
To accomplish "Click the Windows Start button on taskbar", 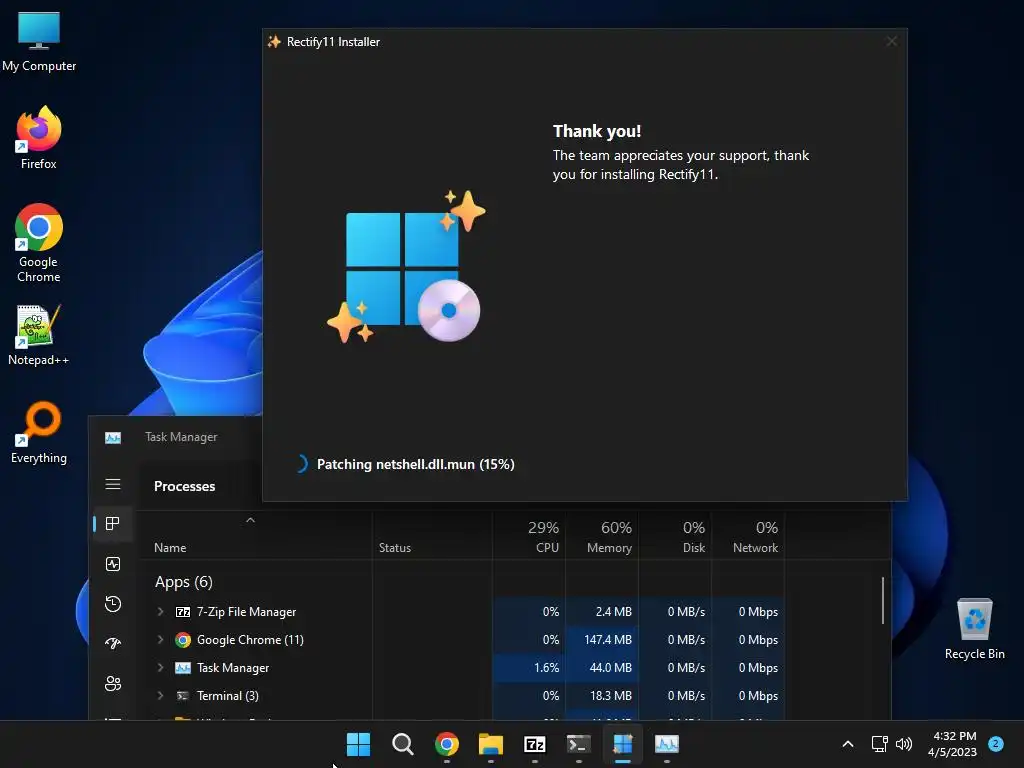I will (x=358, y=744).
